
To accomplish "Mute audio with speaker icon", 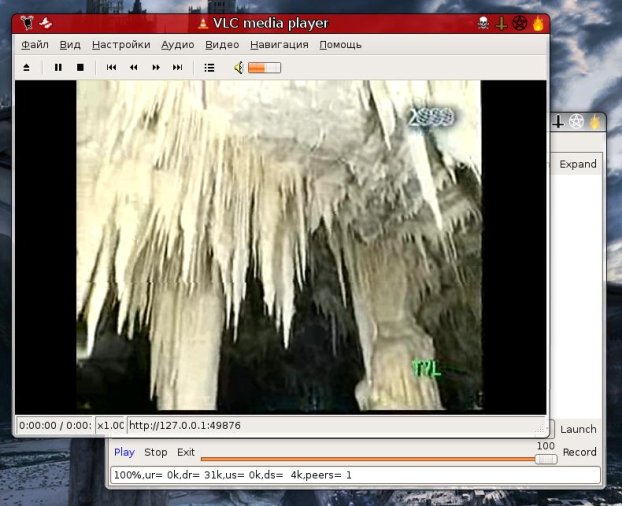I will click(x=239, y=68).
